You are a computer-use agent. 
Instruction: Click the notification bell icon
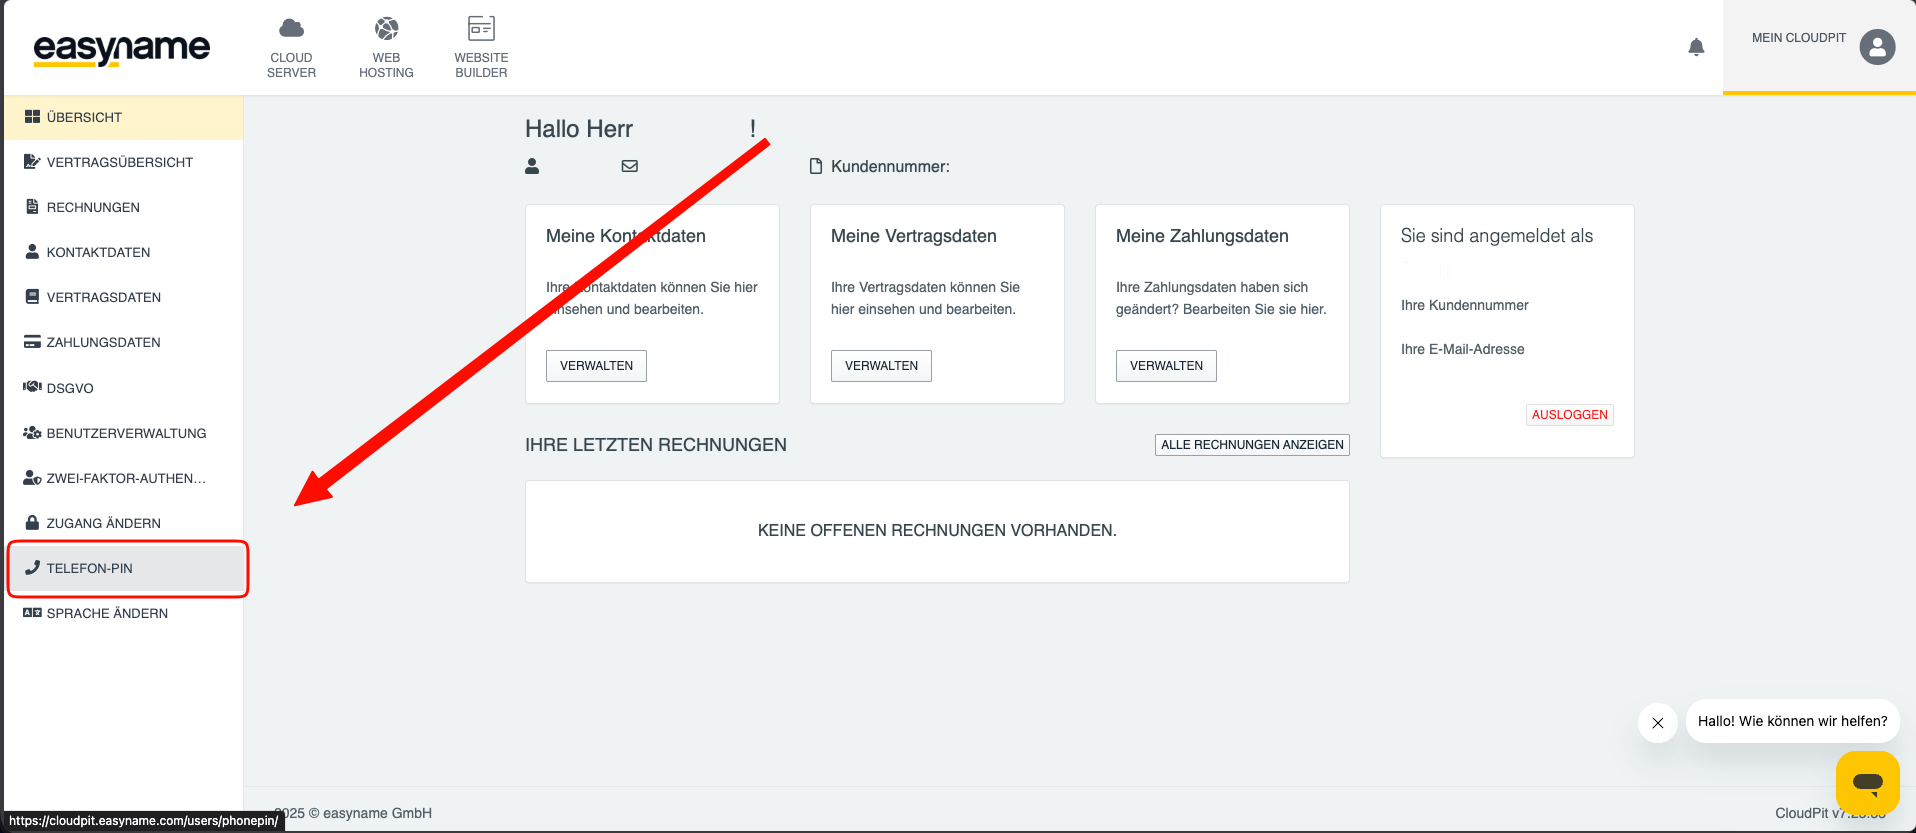pyautogui.click(x=1696, y=47)
